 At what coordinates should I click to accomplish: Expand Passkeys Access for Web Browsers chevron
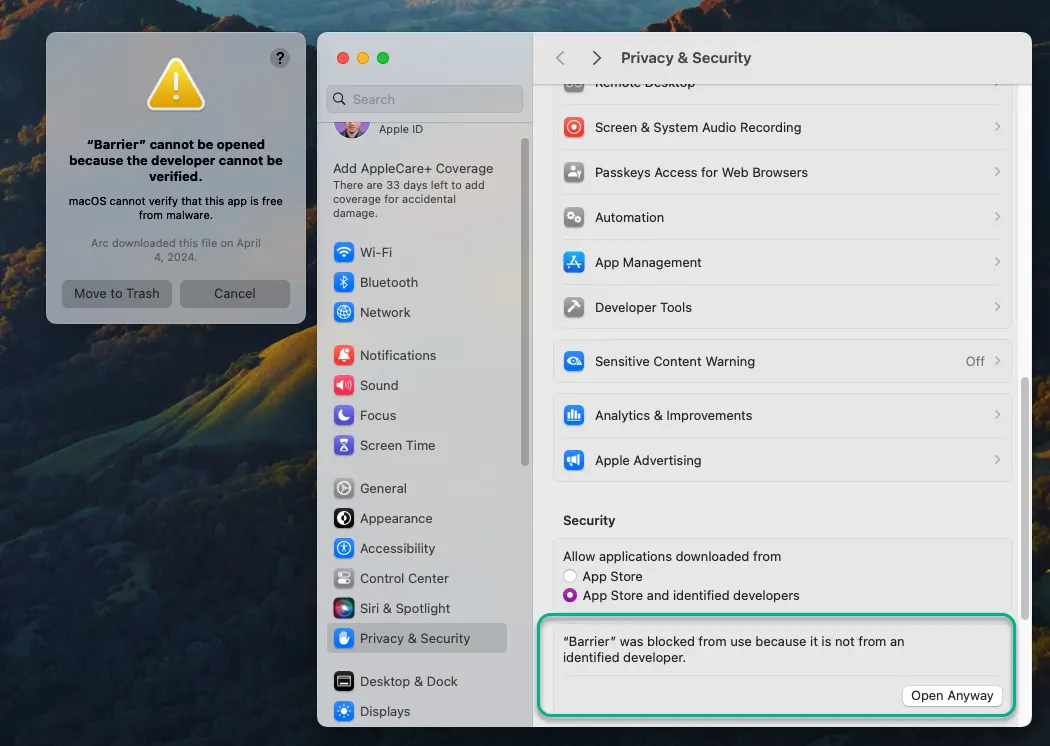(997, 171)
